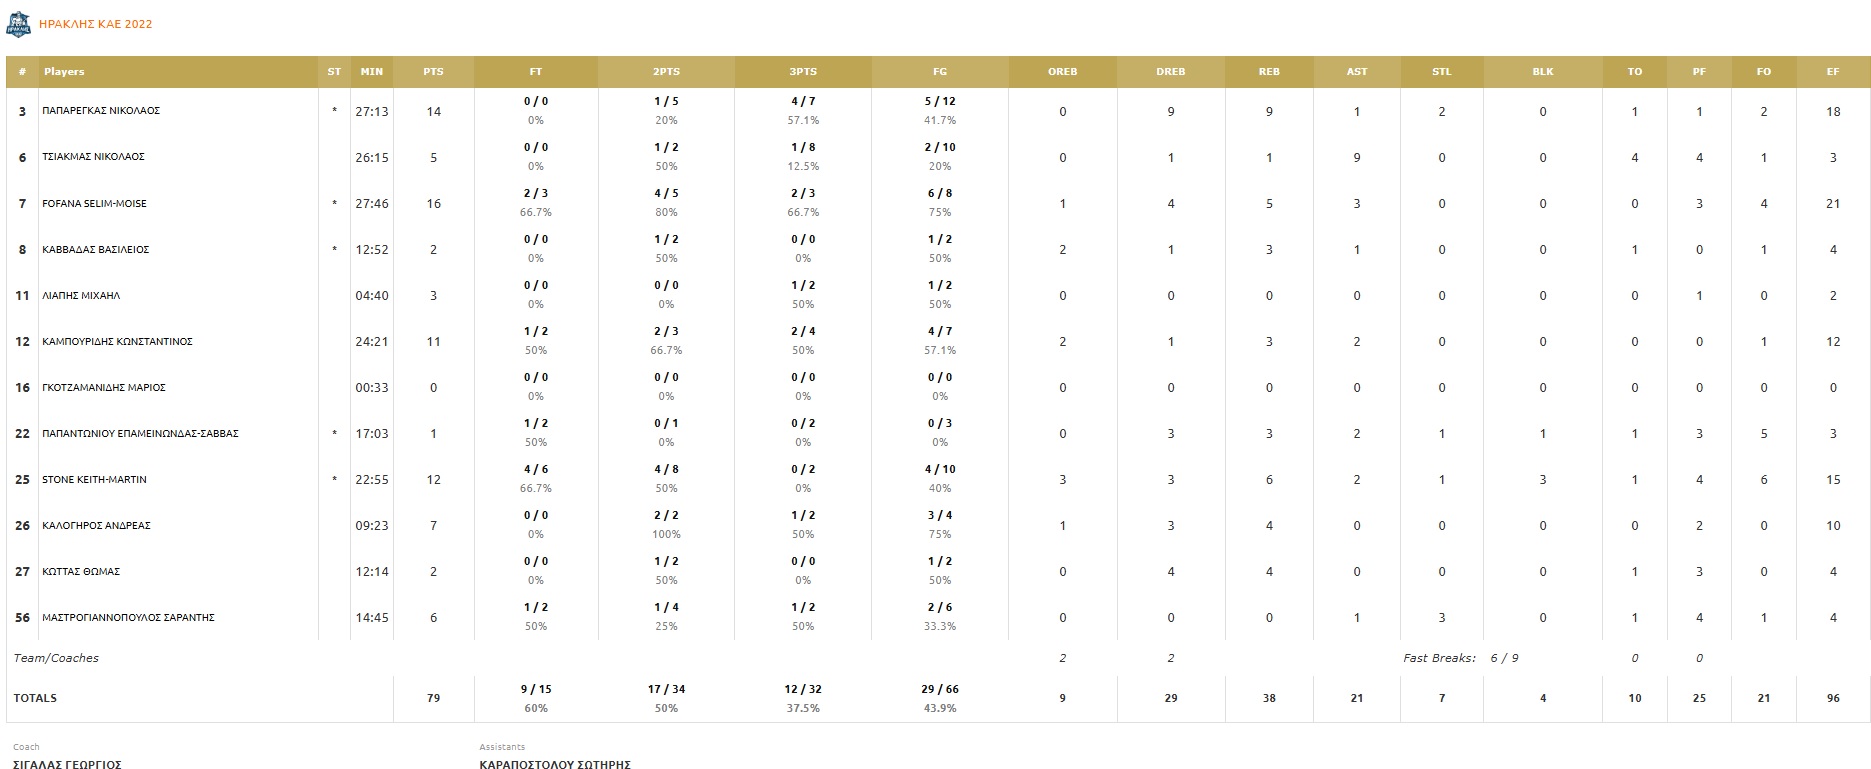Viewport: 1871px width, 769px height.
Task: Sort by the 3PTS column header
Action: coord(803,72)
